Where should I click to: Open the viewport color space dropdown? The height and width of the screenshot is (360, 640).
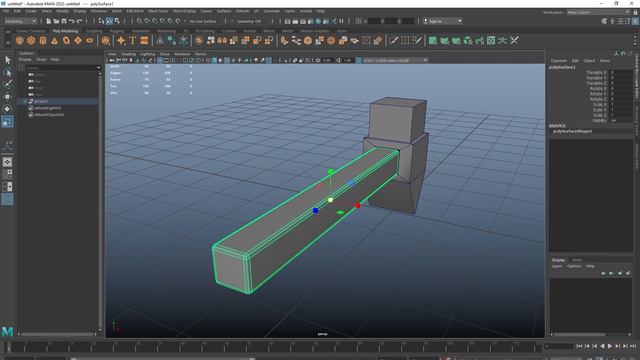(395, 60)
